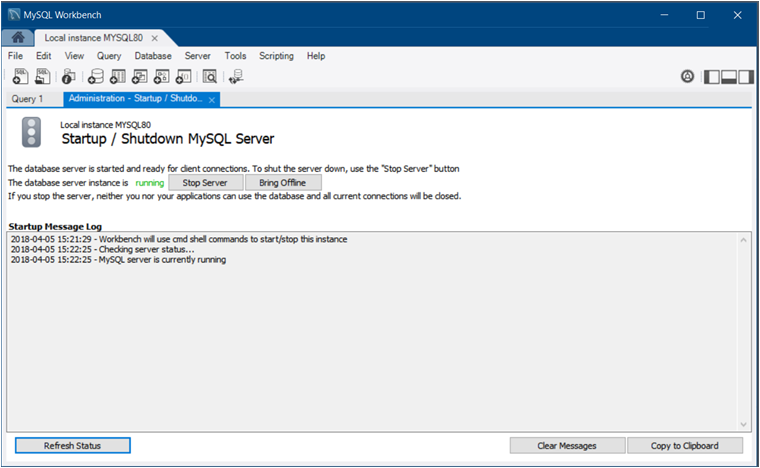The image size is (760, 468).
Task: Click log line 'Checking server status...'
Action: tap(102, 250)
